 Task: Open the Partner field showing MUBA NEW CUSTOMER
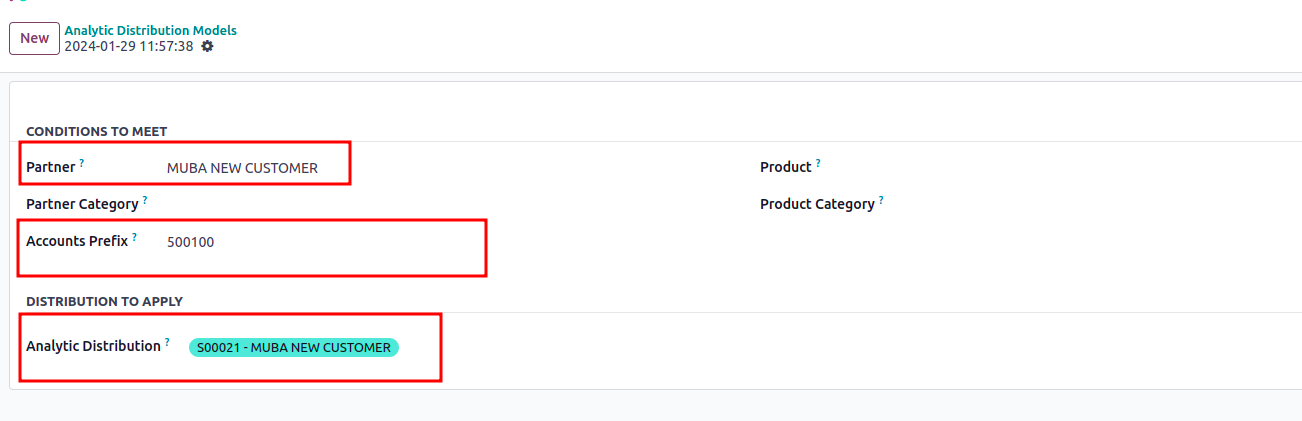pos(242,168)
